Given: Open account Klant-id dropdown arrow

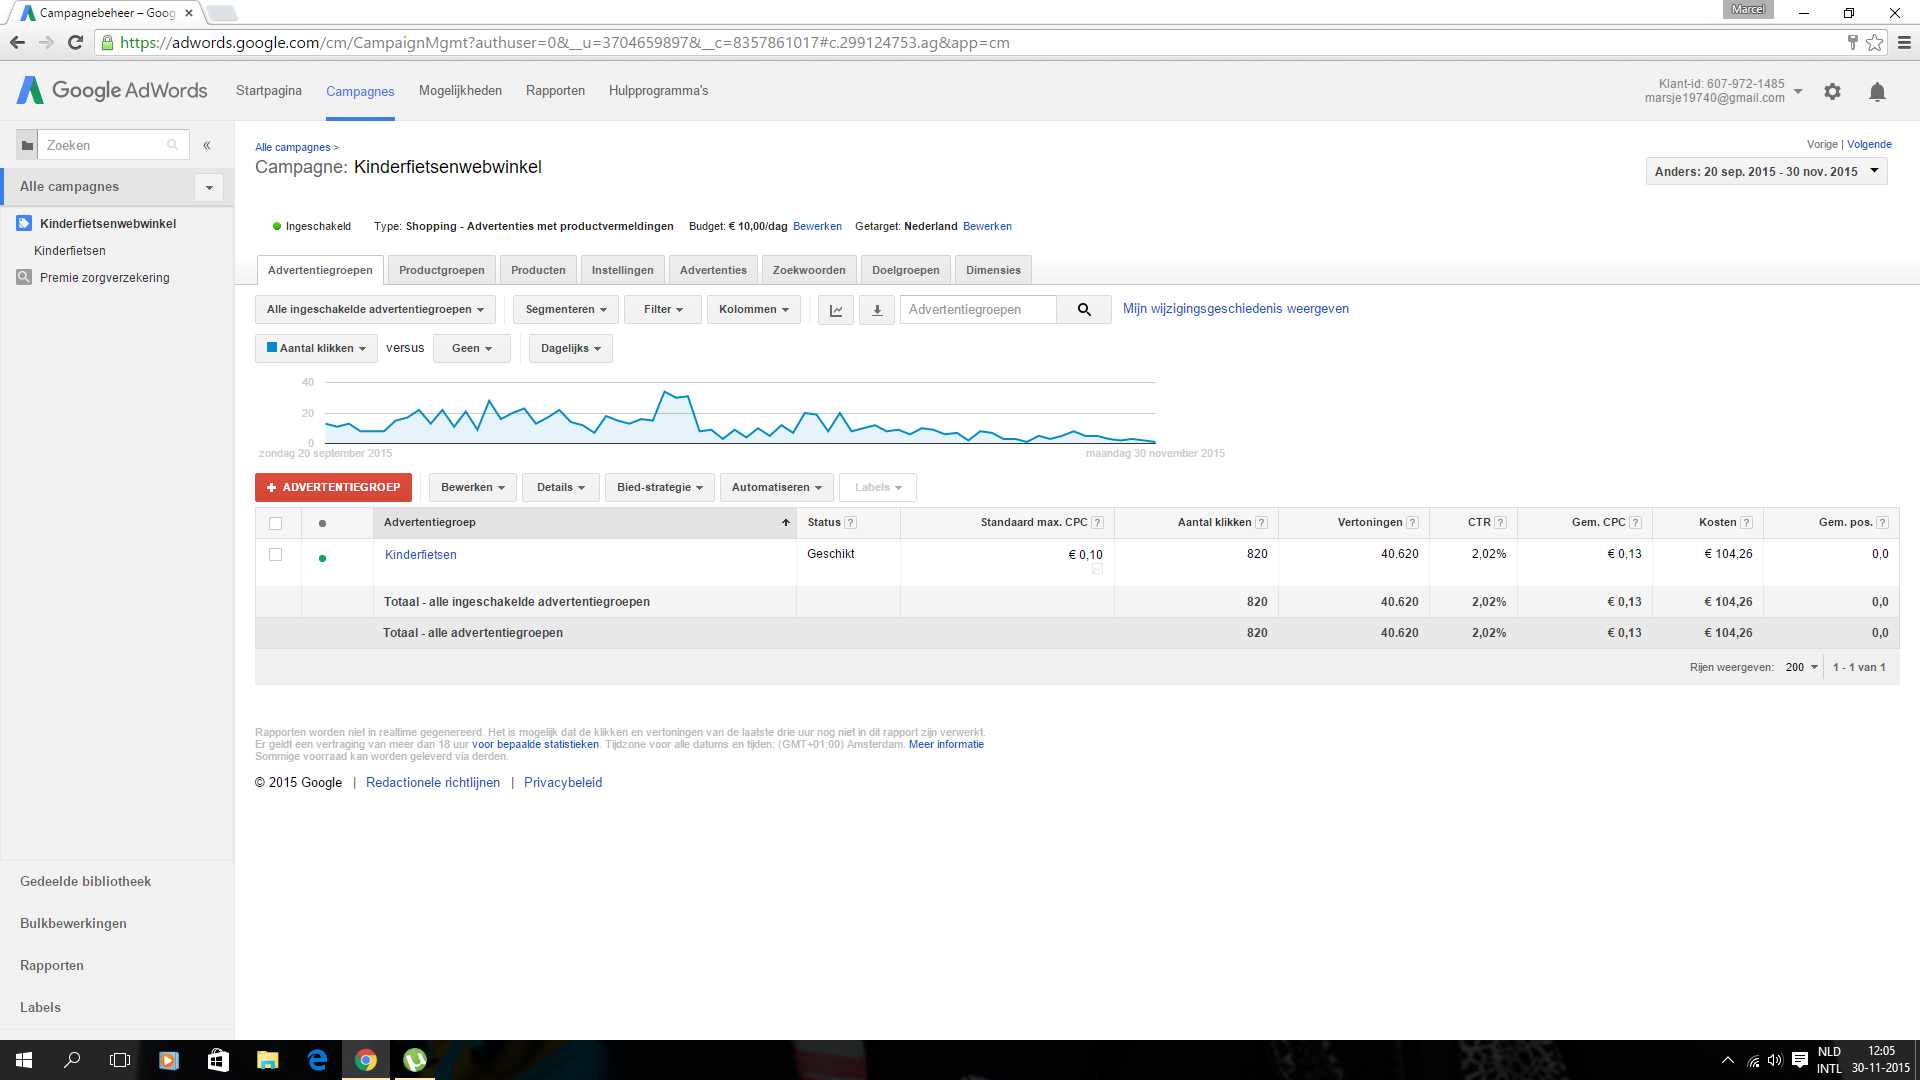Looking at the screenshot, I should pos(1797,91).
